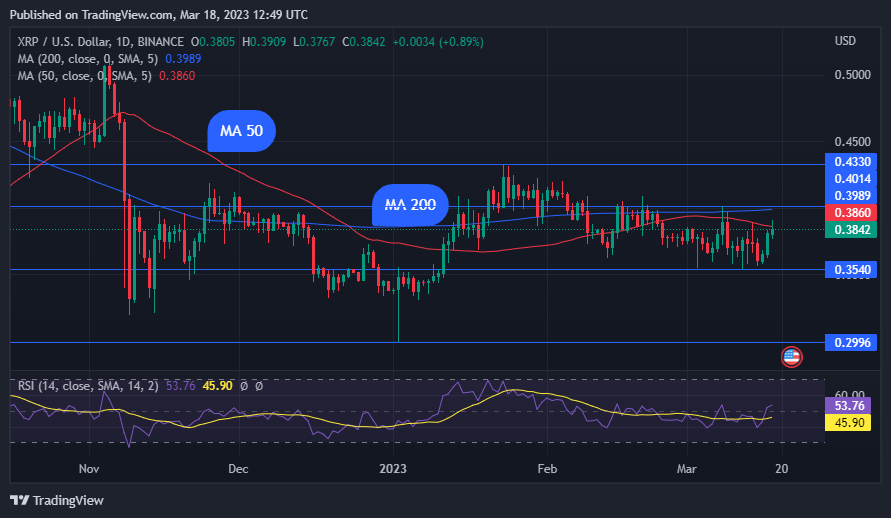Click the TradingView logo
Screen dimensions: 891x518
coord(57,500)
